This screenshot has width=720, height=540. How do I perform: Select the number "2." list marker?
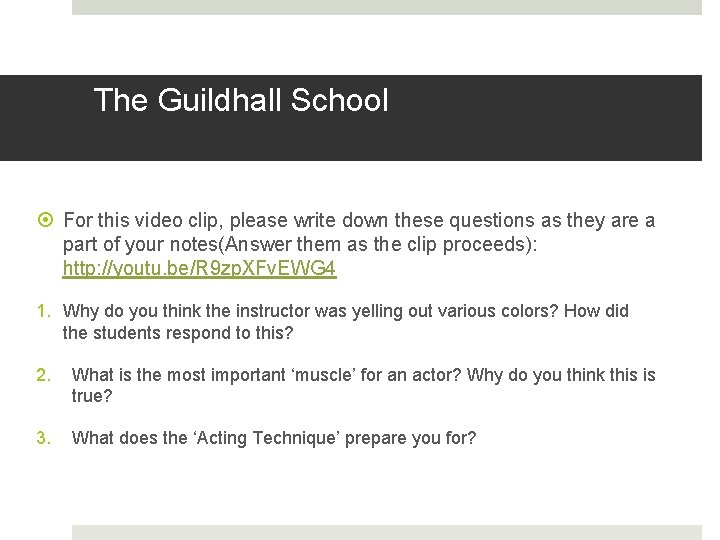tap(43, 375)
